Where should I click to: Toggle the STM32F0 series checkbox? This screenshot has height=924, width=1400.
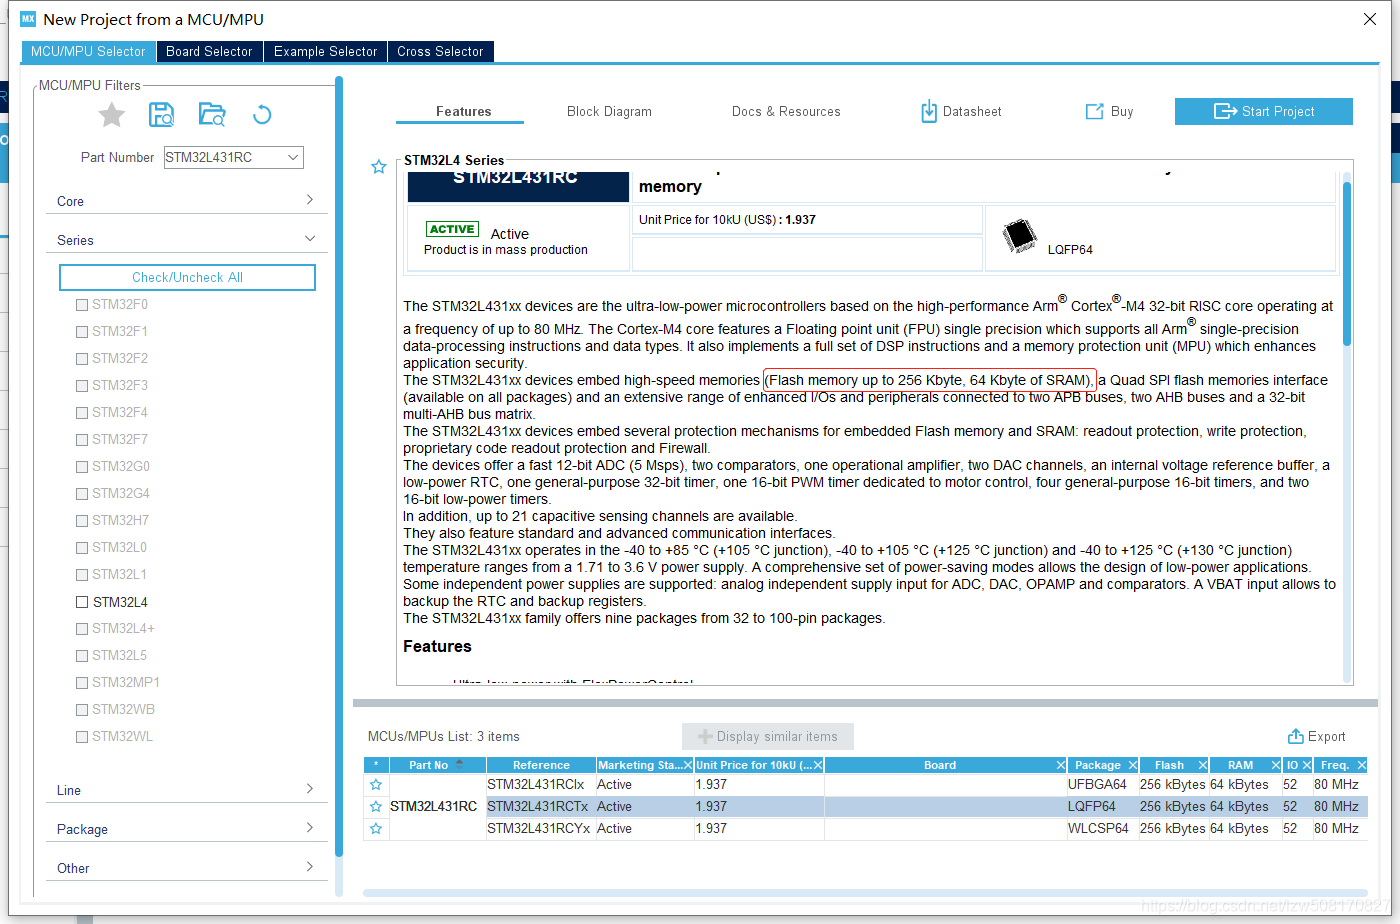click(x=82, y=305)
